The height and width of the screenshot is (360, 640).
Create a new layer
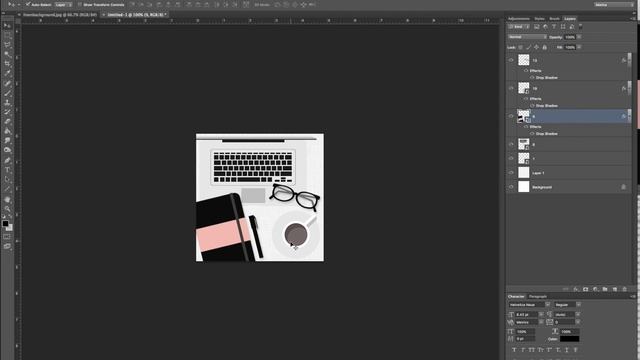coord(615,289)
